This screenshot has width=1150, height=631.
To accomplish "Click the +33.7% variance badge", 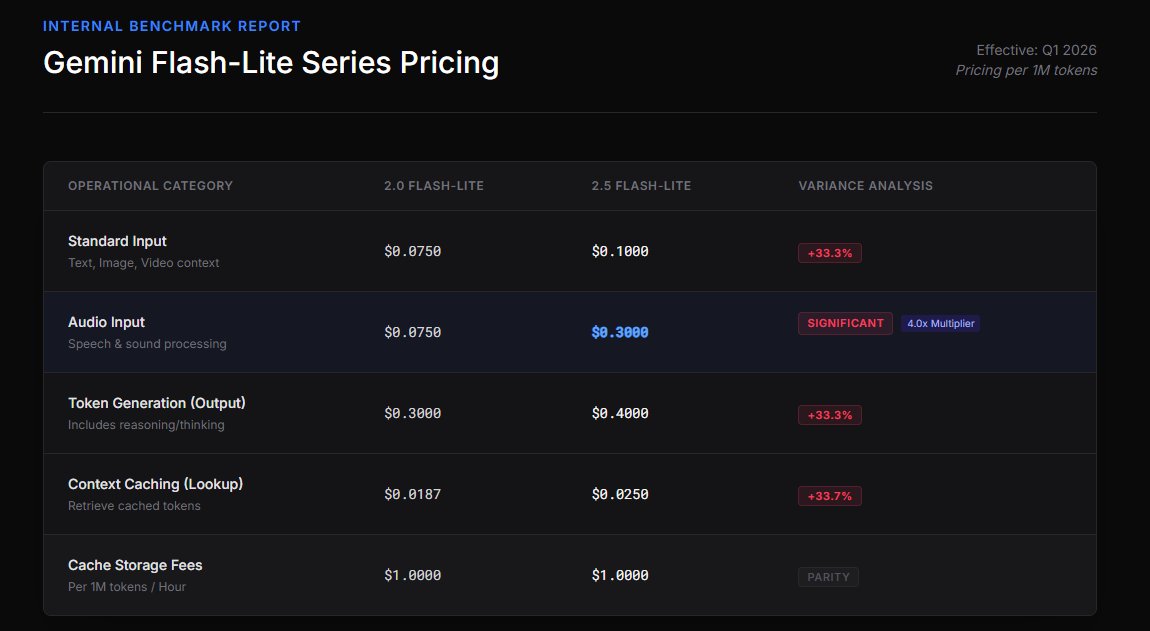I will click(829, 496).
